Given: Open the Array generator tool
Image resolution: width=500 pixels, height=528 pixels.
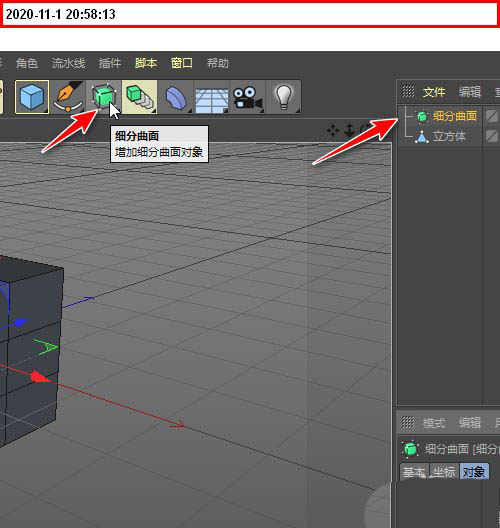Looking at the screenshot, I should (x=139, y=97).
